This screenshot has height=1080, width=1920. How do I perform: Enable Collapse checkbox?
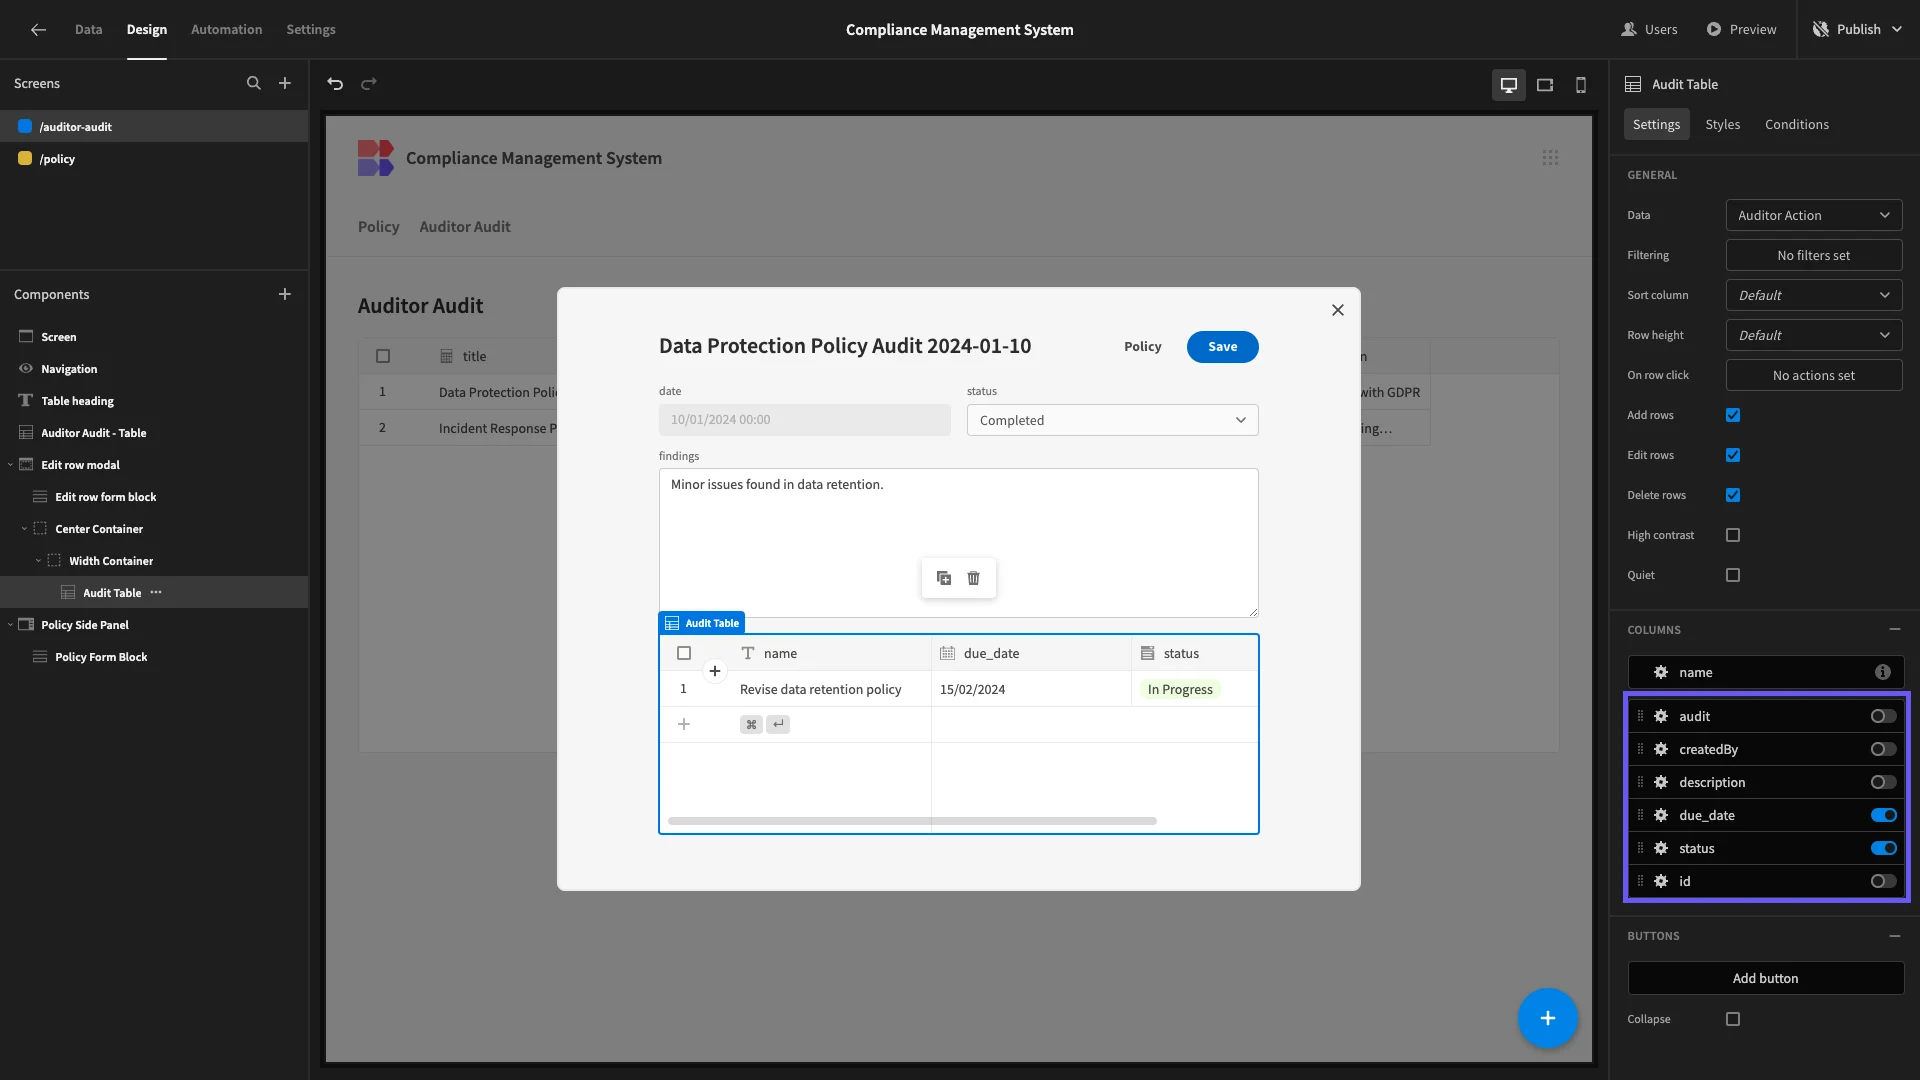pyautogui.click(x=1733, y=1019)
